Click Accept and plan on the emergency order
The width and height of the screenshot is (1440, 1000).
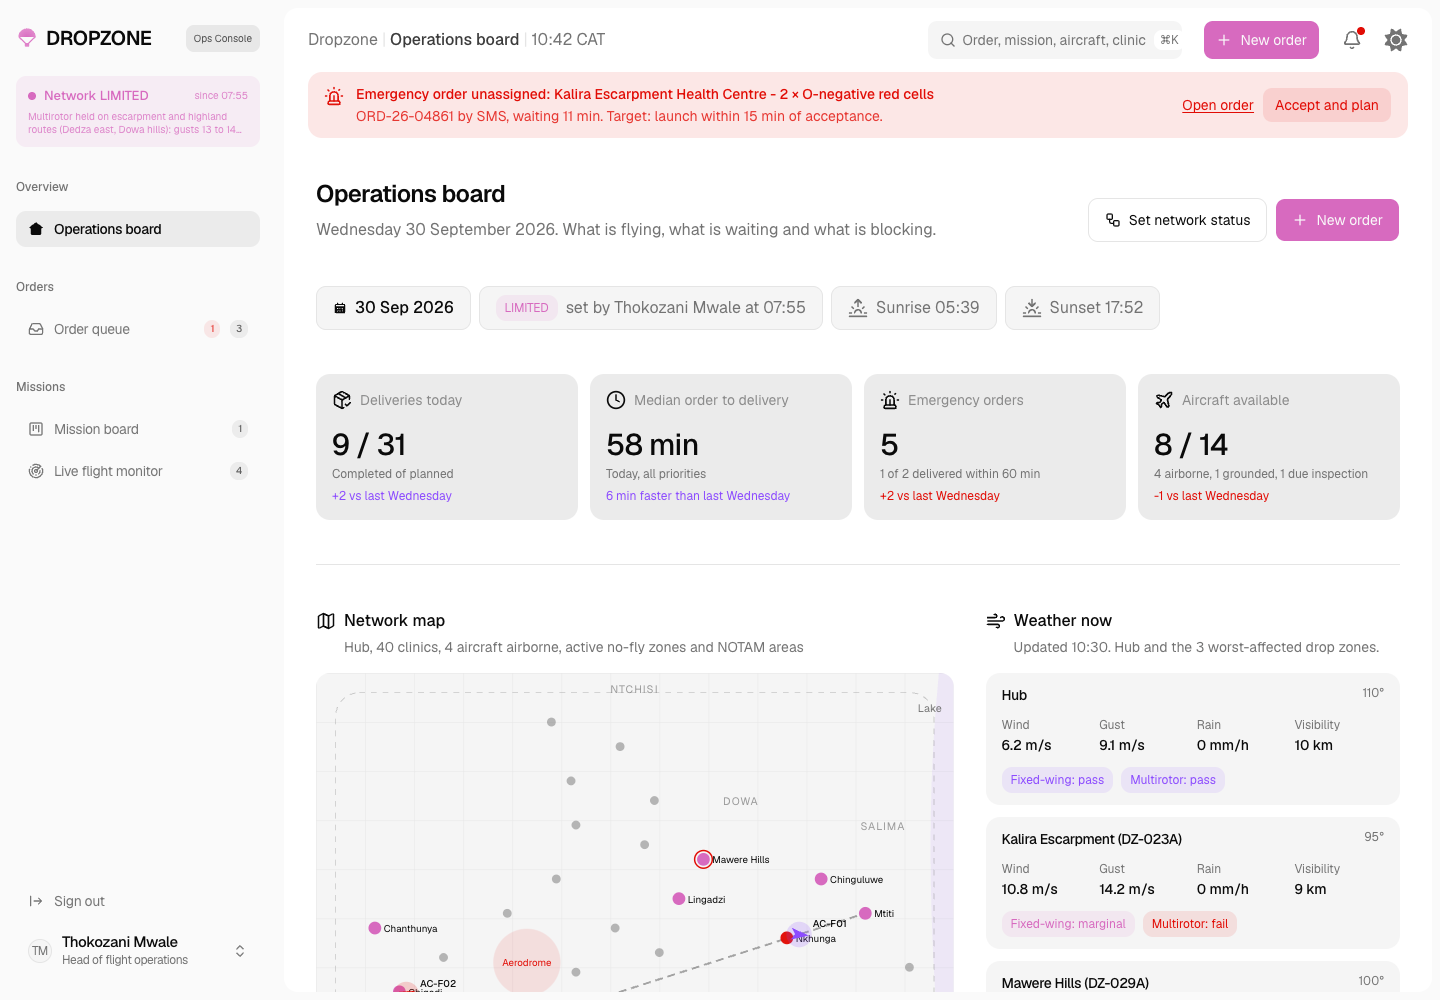(x=1327, y=105)
